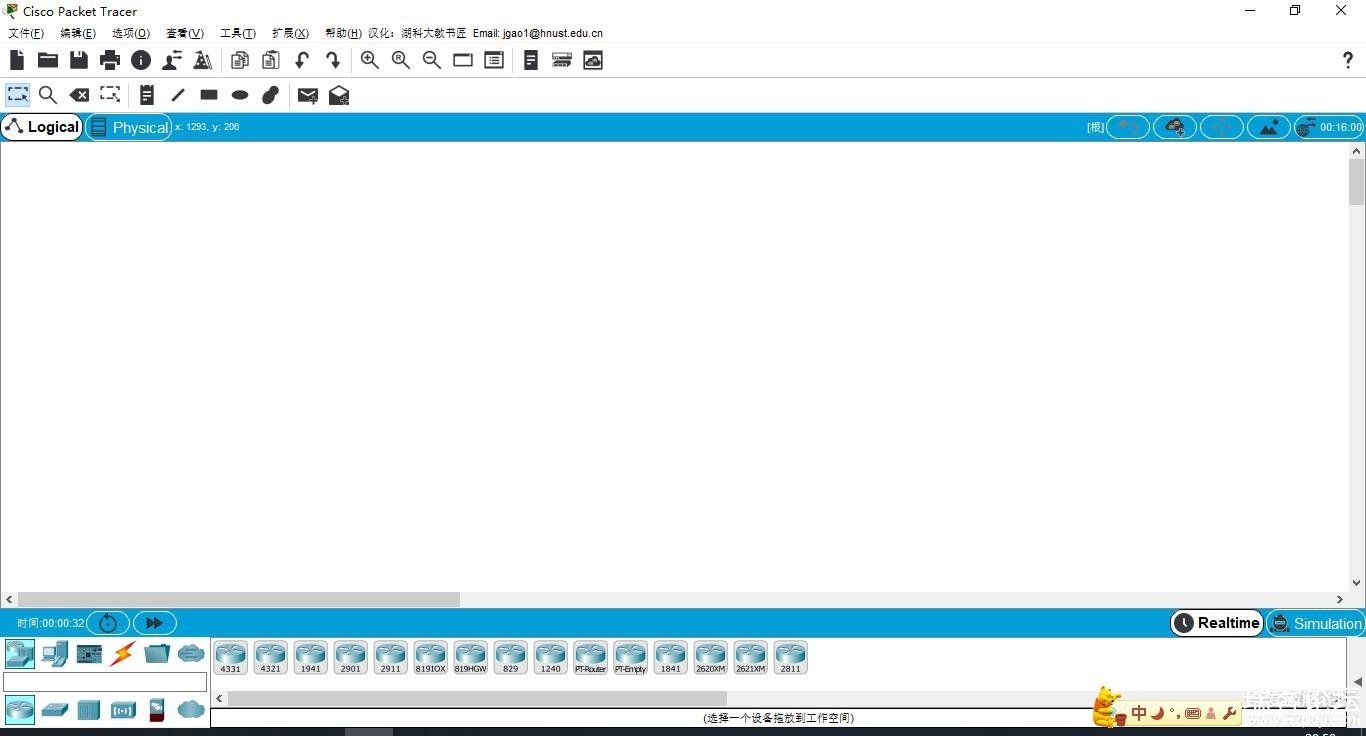Redo the action with the Redo arrow
Image resolution: width=1366 pixels, height=736 pixels.
333,60
